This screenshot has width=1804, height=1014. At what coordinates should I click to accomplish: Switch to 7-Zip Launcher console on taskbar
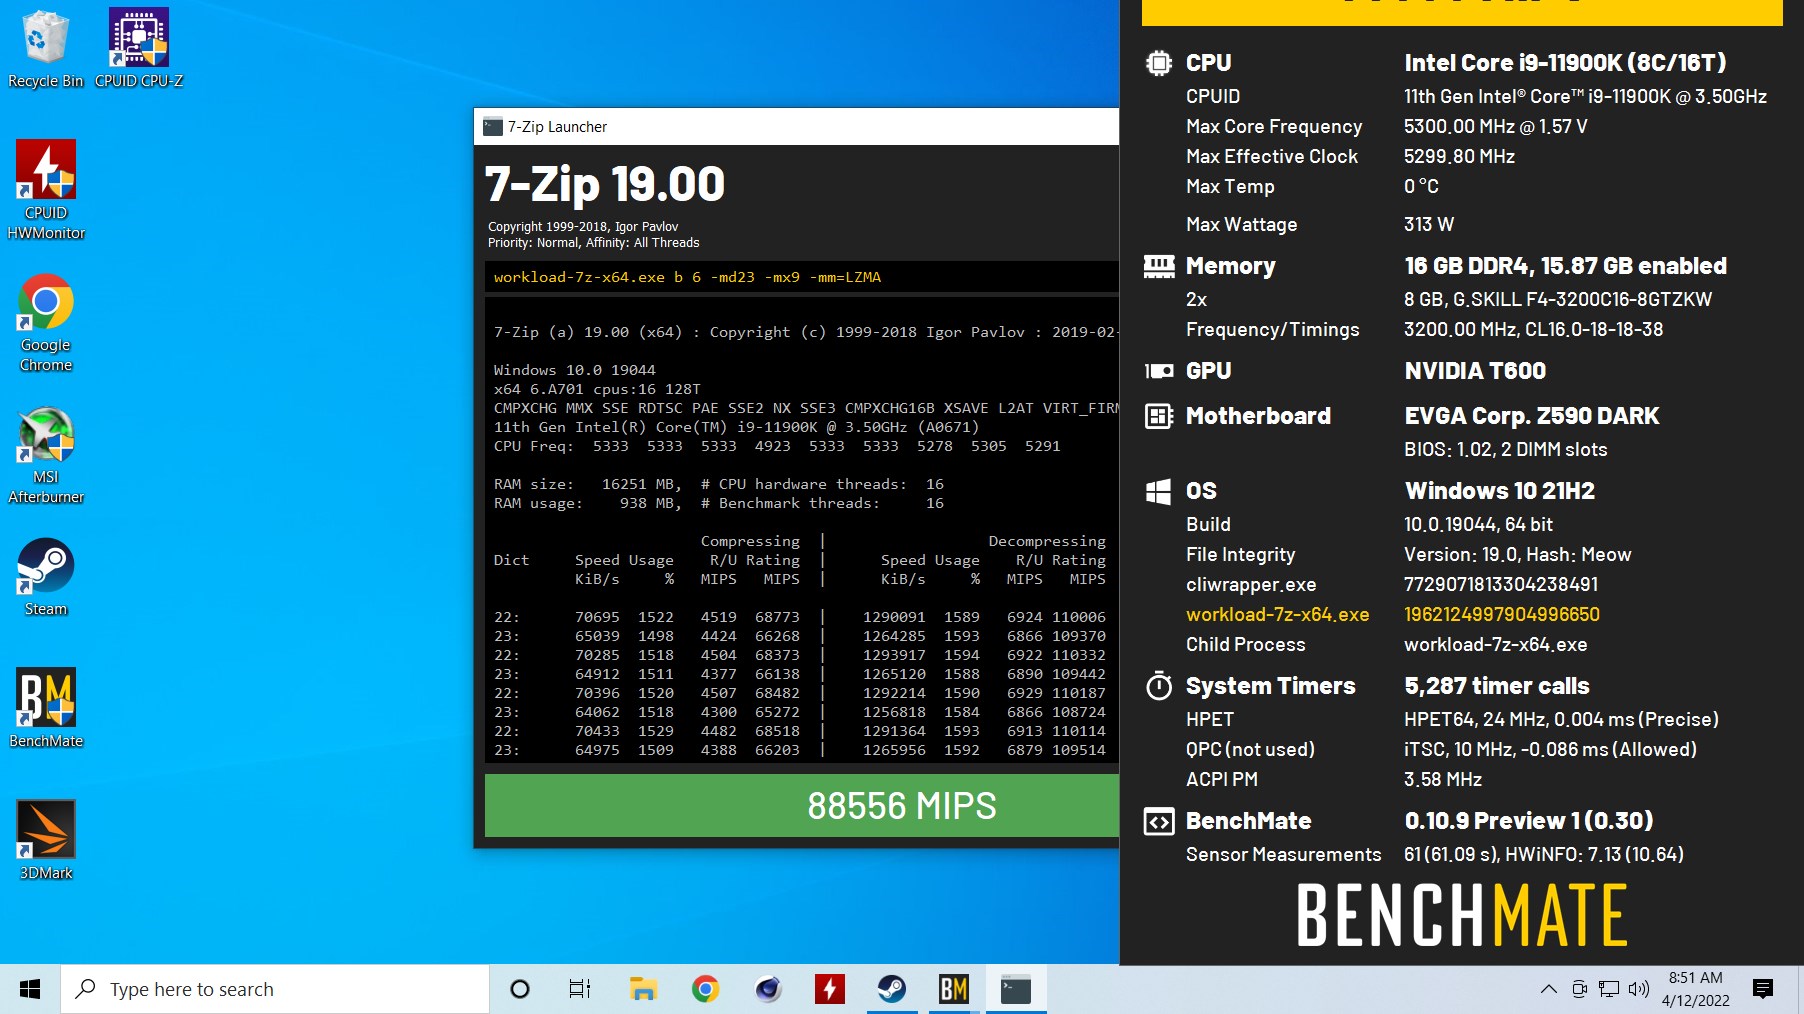coord(1016,989)
